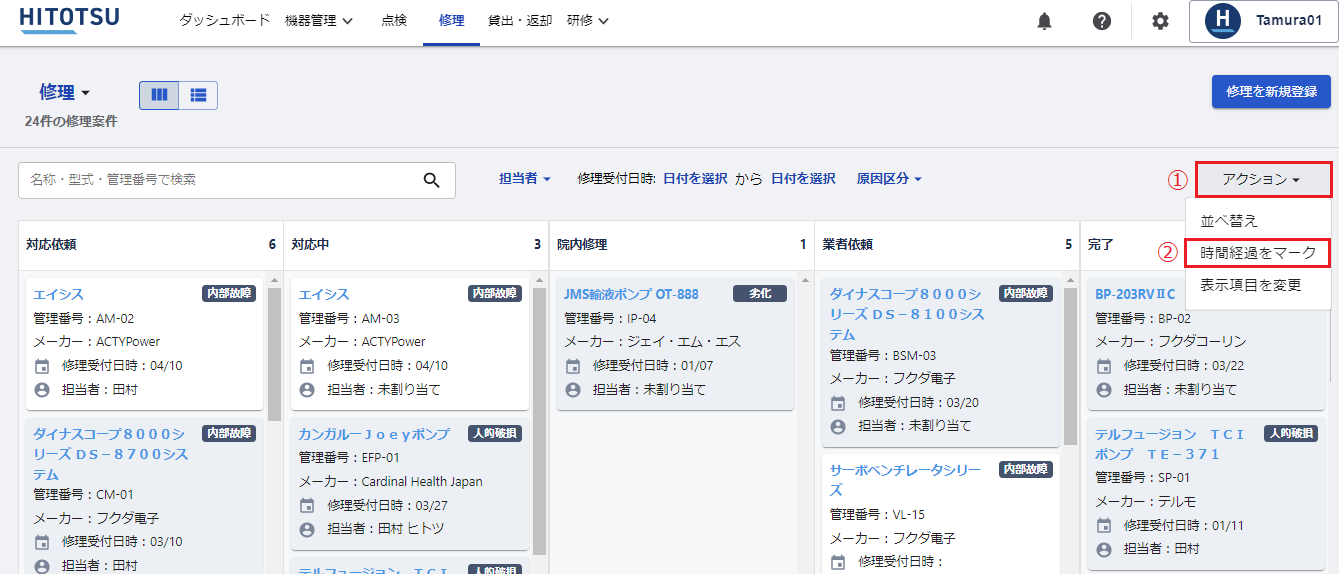This screenshot has height=574, width=1339.
Task: Switch to list view
Action: click(198, 95)
